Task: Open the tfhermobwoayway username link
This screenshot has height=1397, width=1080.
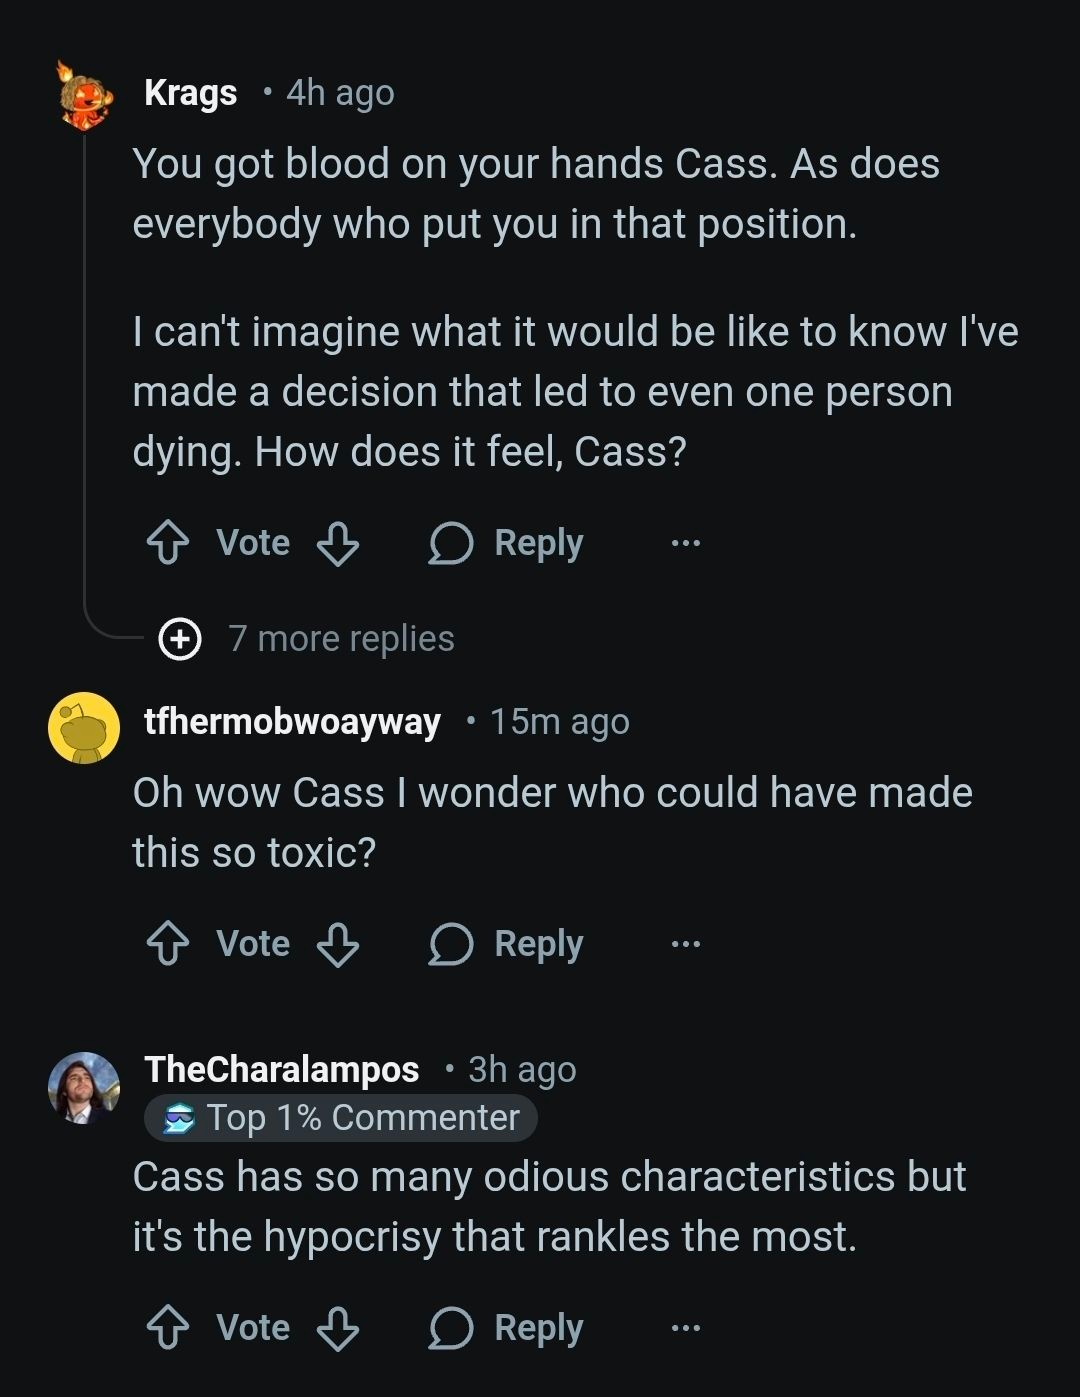Action: pyautogui.click(x=292, y=722)
